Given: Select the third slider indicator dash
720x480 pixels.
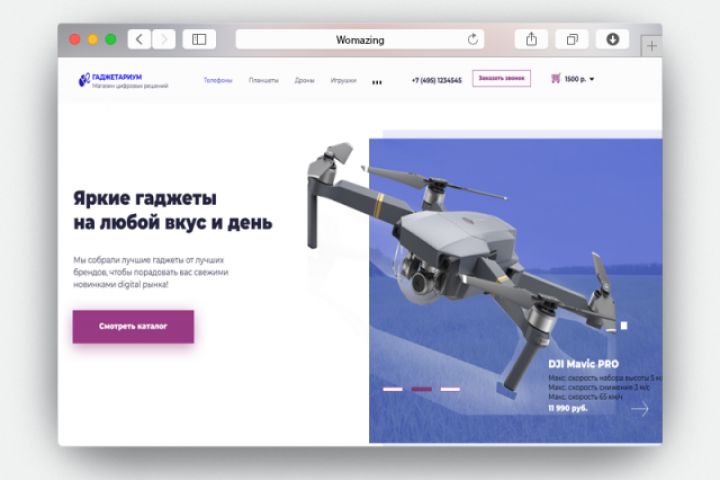Looking at the screenshot, I should pyautogui.click(x=450, y=389).
